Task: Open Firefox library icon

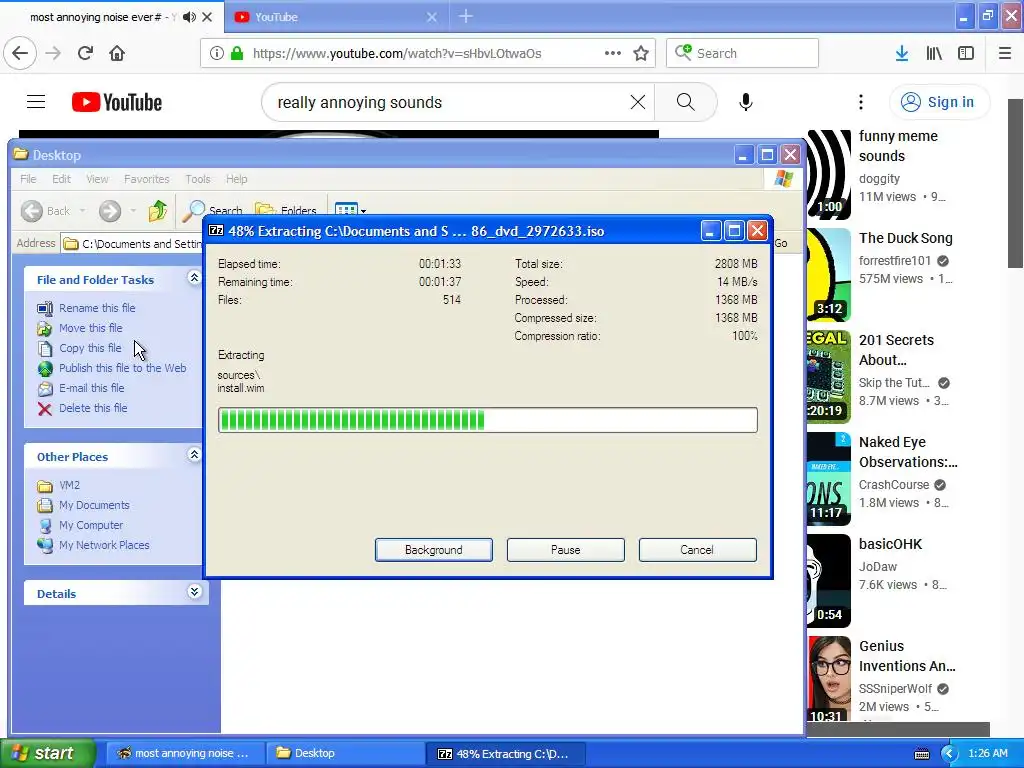Action: (934, 53)
